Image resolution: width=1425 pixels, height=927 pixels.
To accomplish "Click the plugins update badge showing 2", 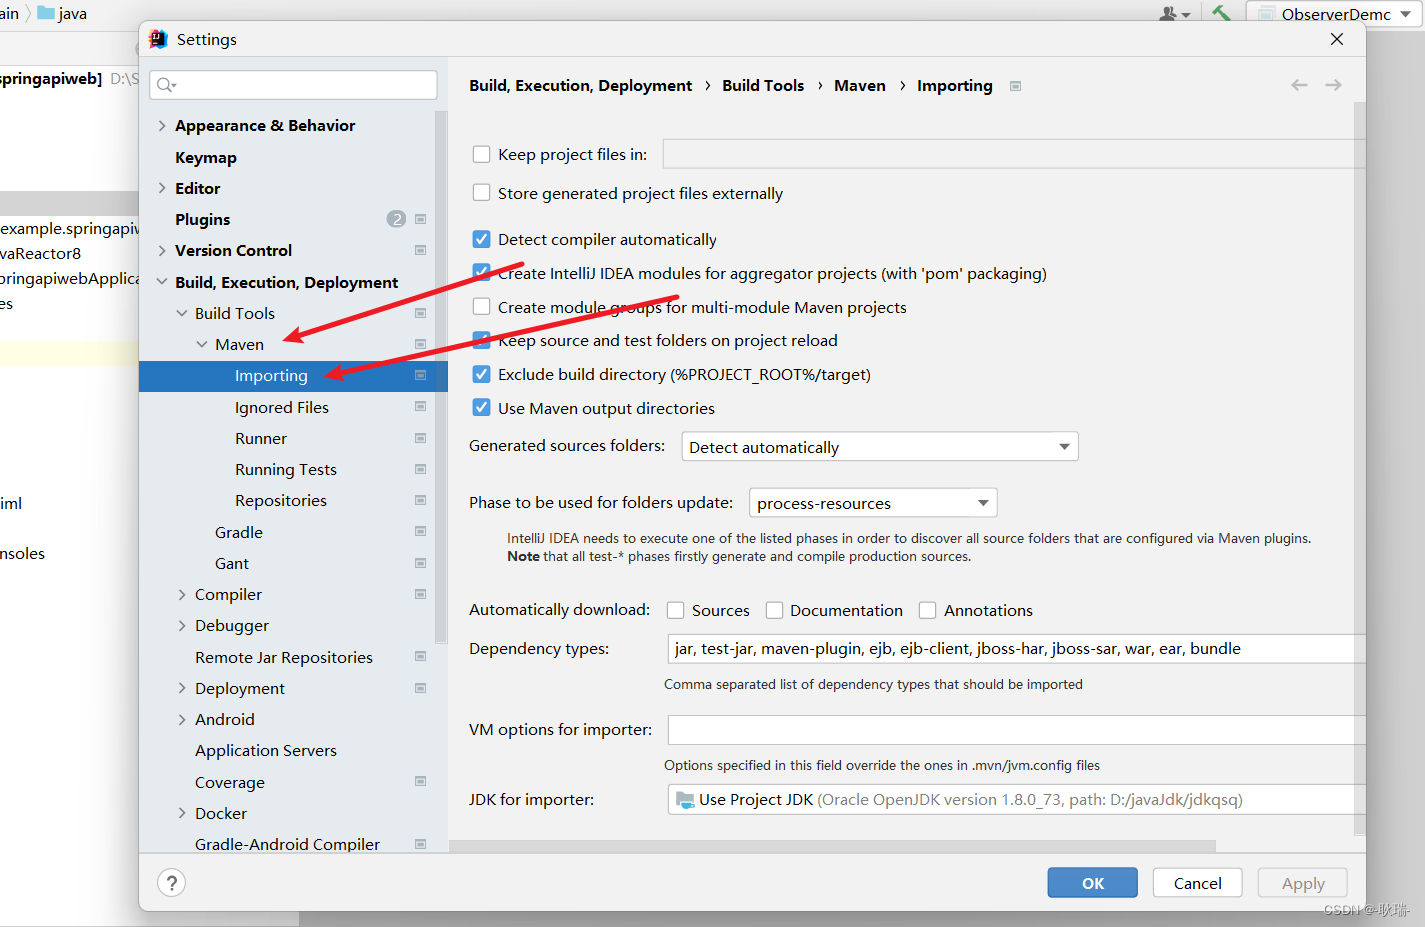I will pos(396,219).
